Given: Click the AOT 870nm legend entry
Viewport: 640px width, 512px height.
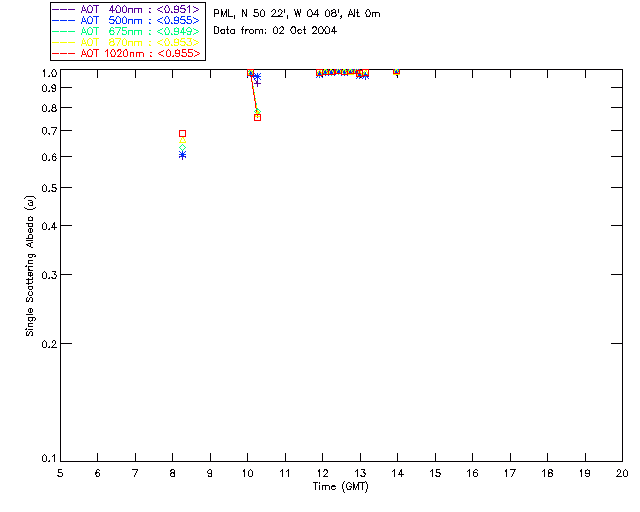Looking at the screenshot, I should tap(126, 42).
